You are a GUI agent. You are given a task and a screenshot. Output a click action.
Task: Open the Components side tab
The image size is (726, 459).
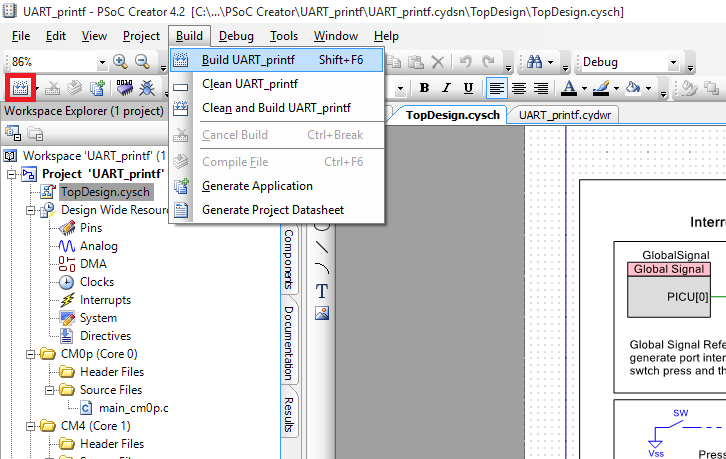pyautogui.click(x=288, y=259)
